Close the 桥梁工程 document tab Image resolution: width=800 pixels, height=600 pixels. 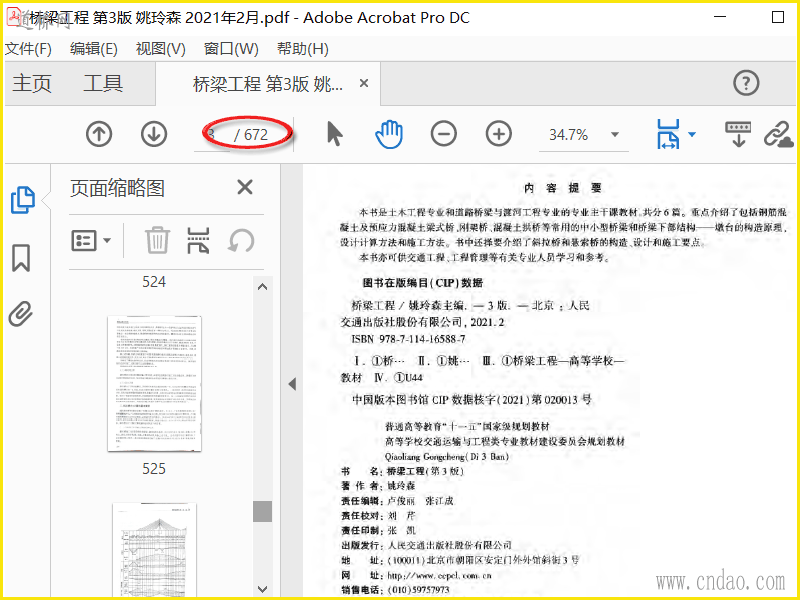click(x=364, y=83)
